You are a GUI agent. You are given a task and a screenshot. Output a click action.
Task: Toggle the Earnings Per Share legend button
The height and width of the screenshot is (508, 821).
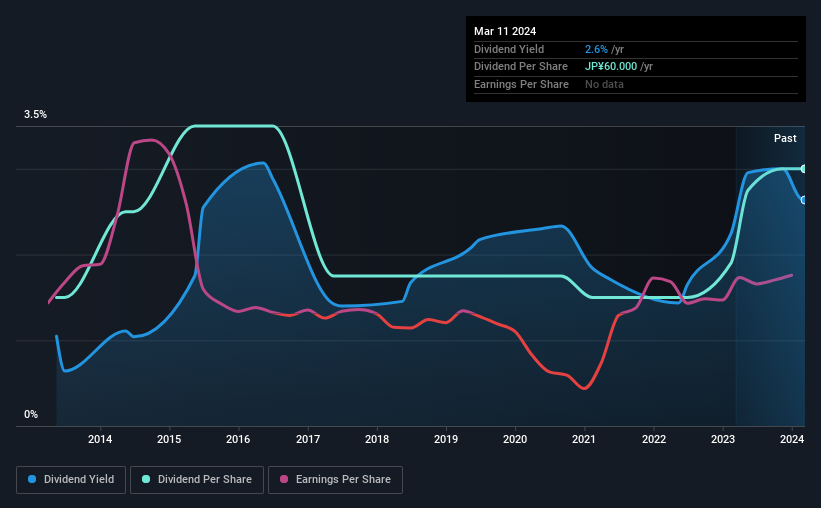pyautogui.click(x=335, y=479)
